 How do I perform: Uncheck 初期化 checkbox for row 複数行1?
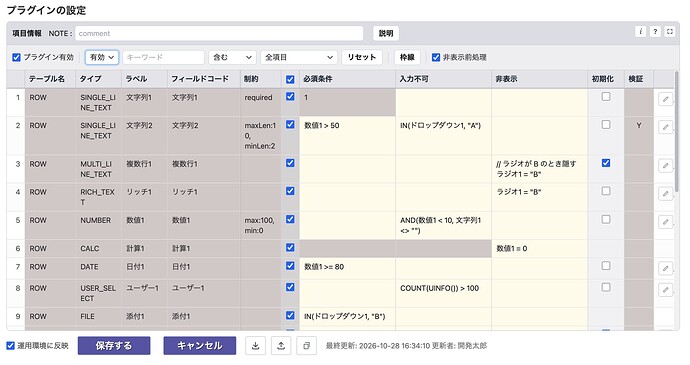click(x=606, y=163)
